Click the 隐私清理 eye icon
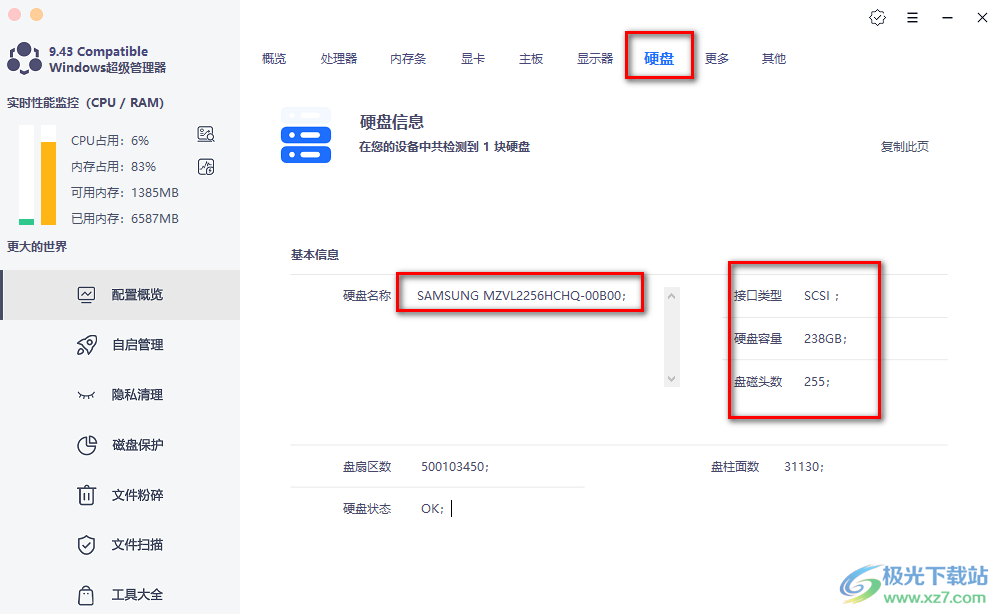 click(x=87, y=395)
